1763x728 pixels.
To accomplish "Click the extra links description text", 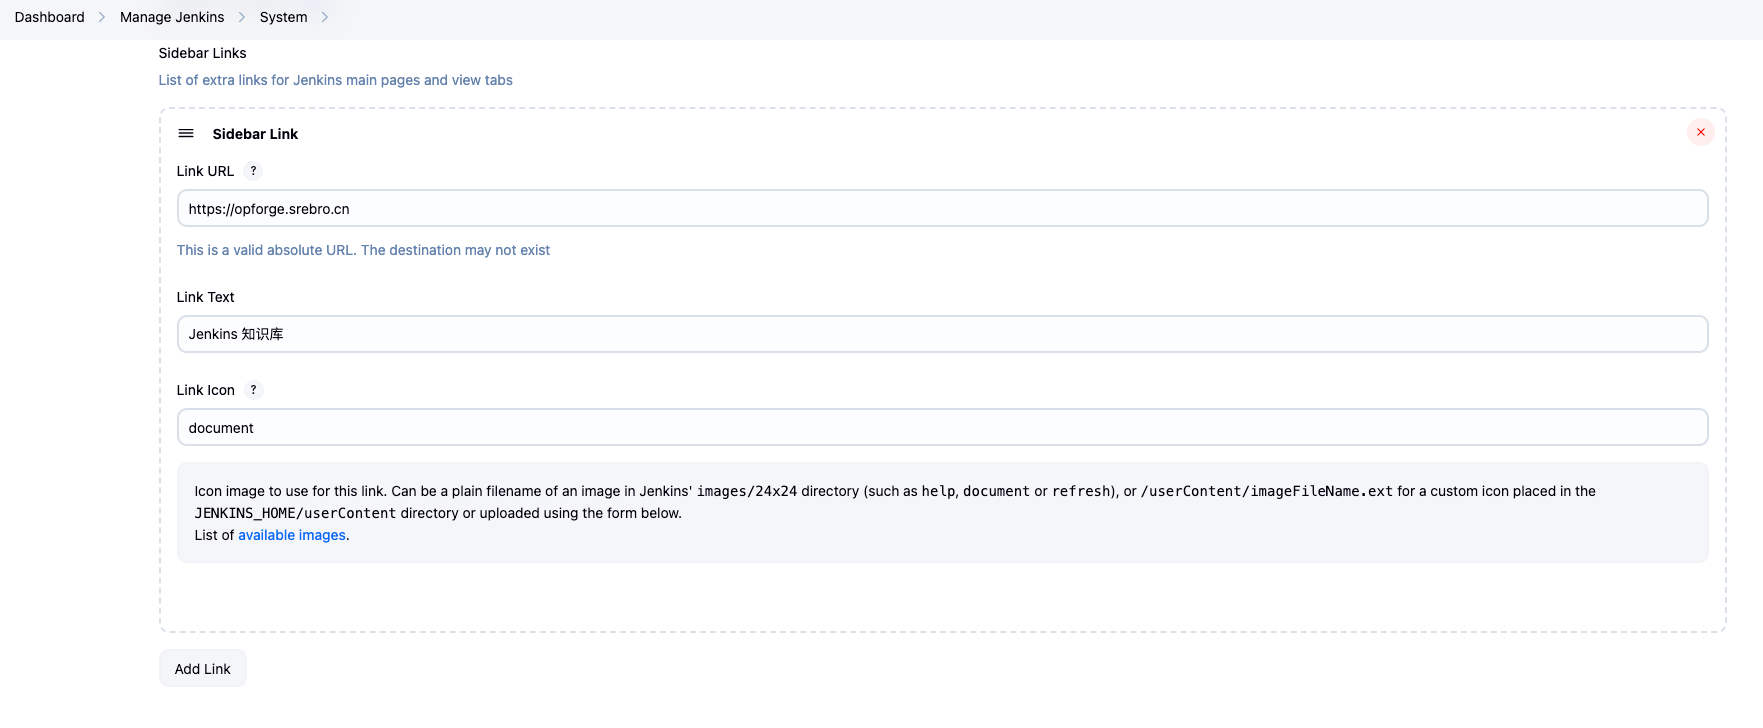I will (335, 80).
